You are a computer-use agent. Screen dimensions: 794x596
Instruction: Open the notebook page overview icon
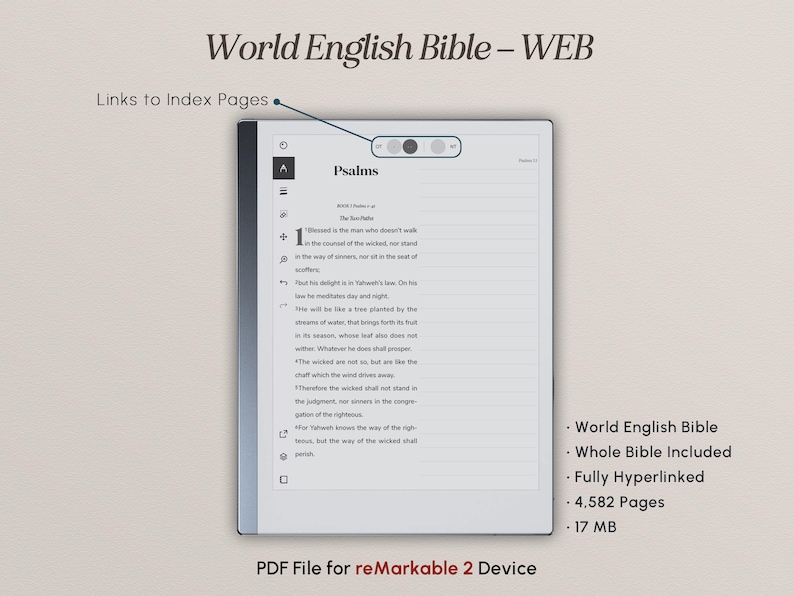284,480
